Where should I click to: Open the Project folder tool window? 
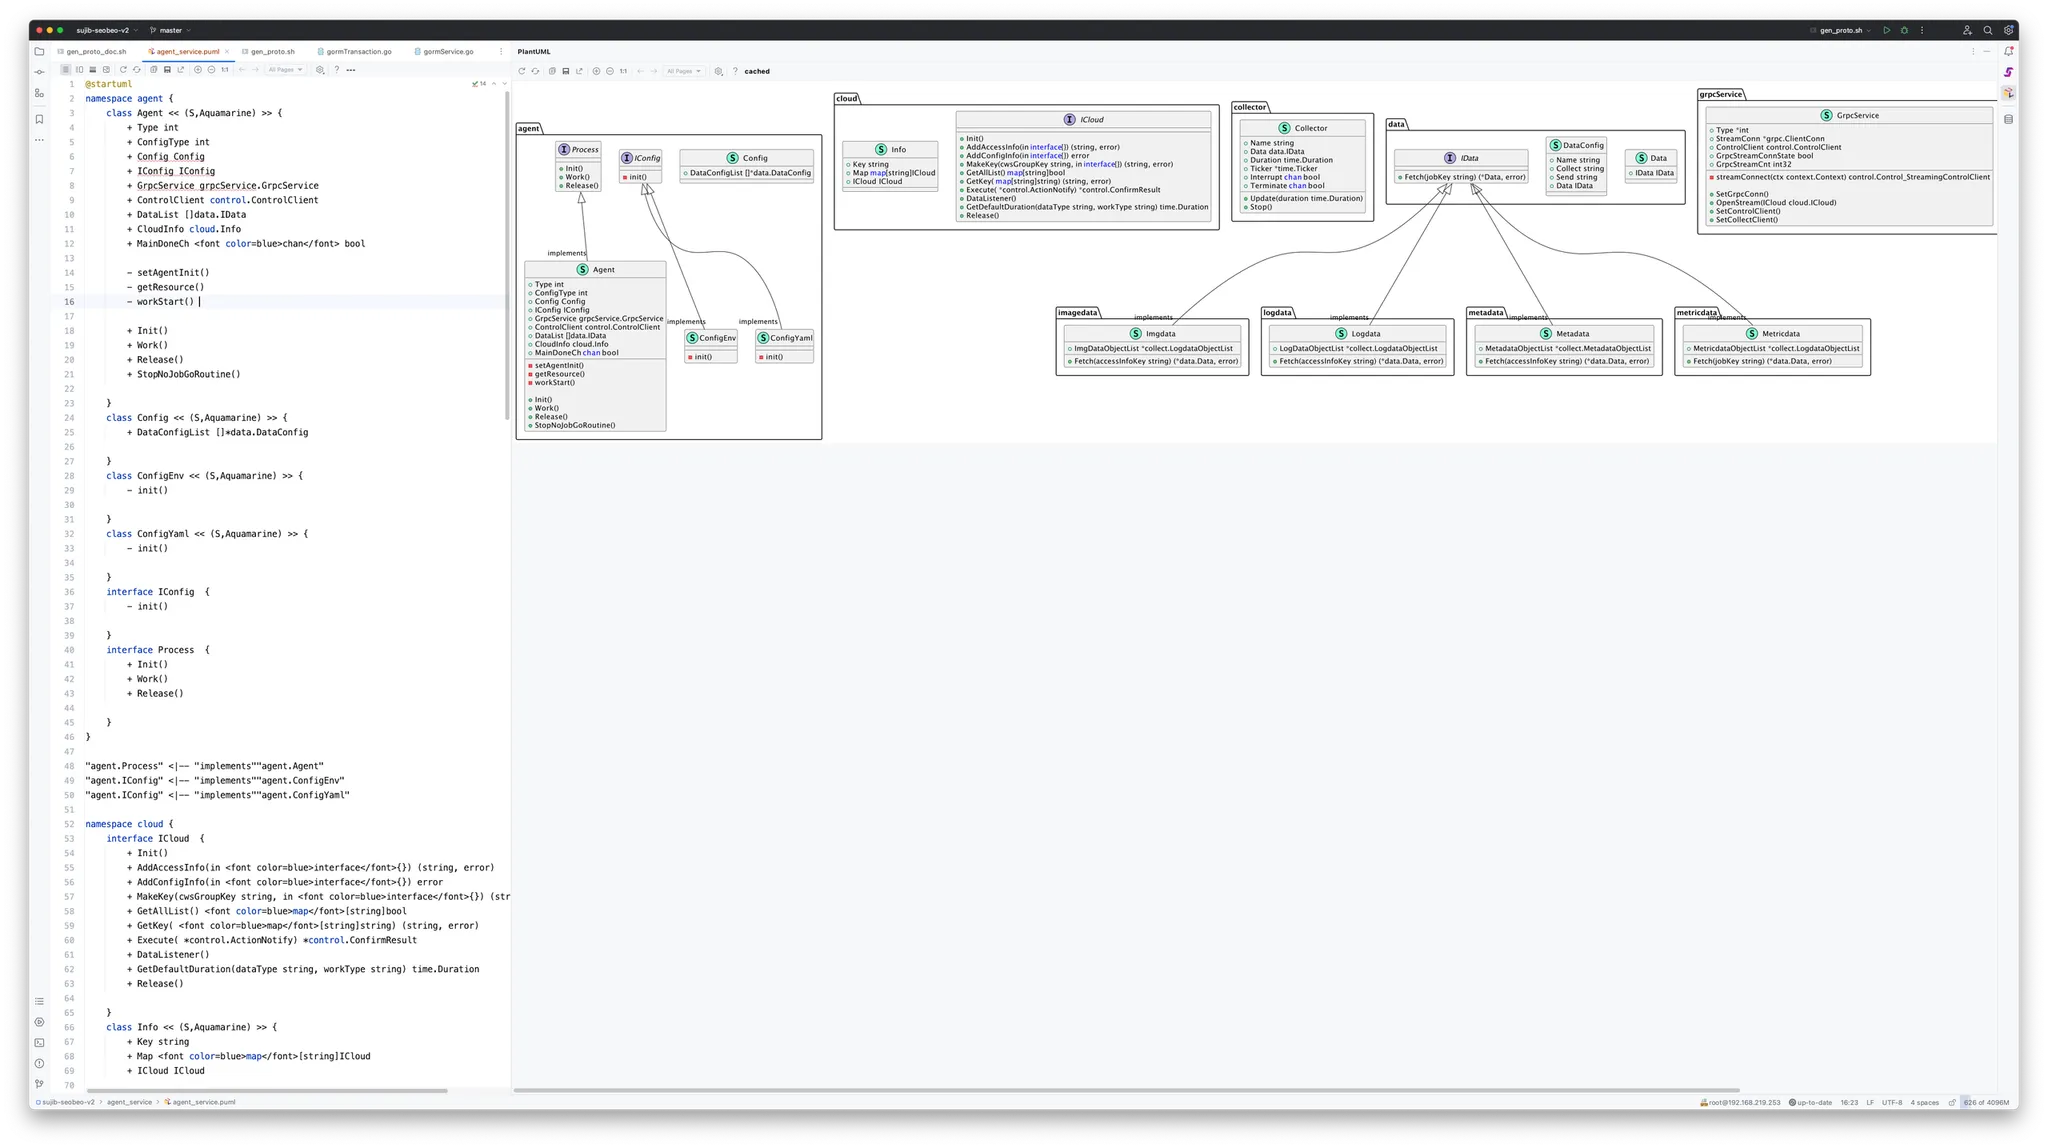click(x=39, y=51)
